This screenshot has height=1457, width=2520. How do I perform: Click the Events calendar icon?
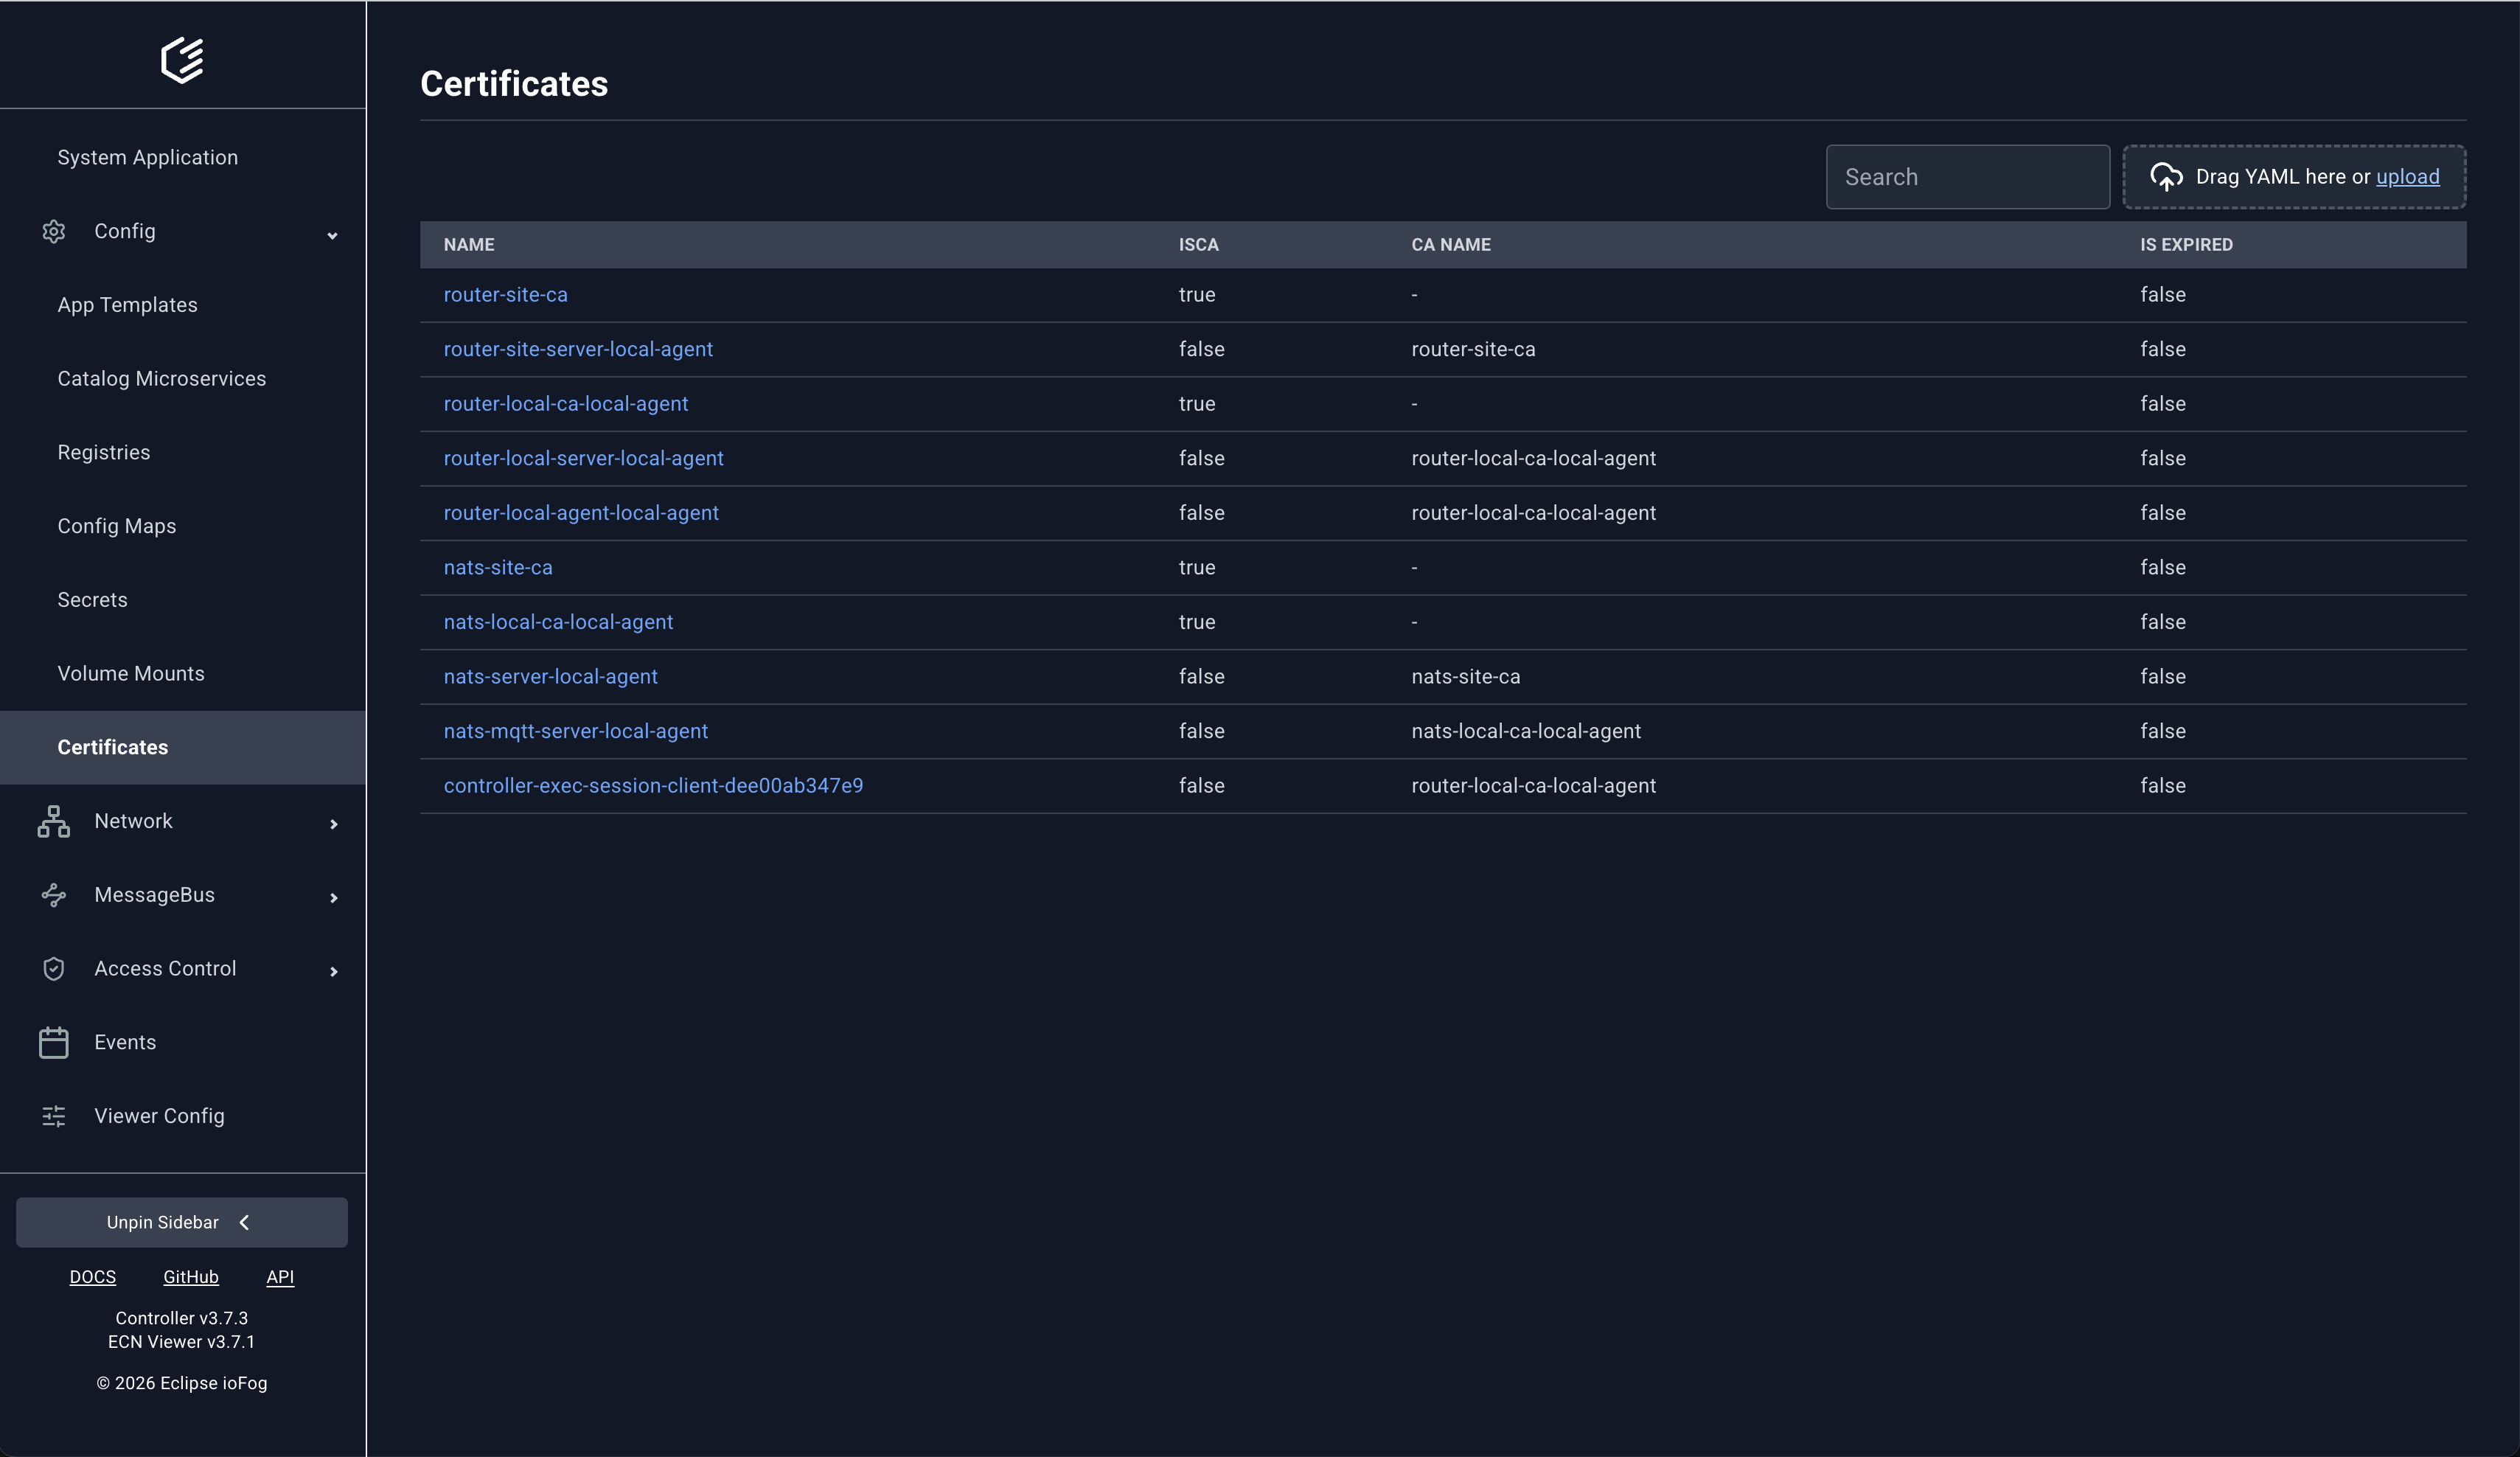(x=54, y=1042)
